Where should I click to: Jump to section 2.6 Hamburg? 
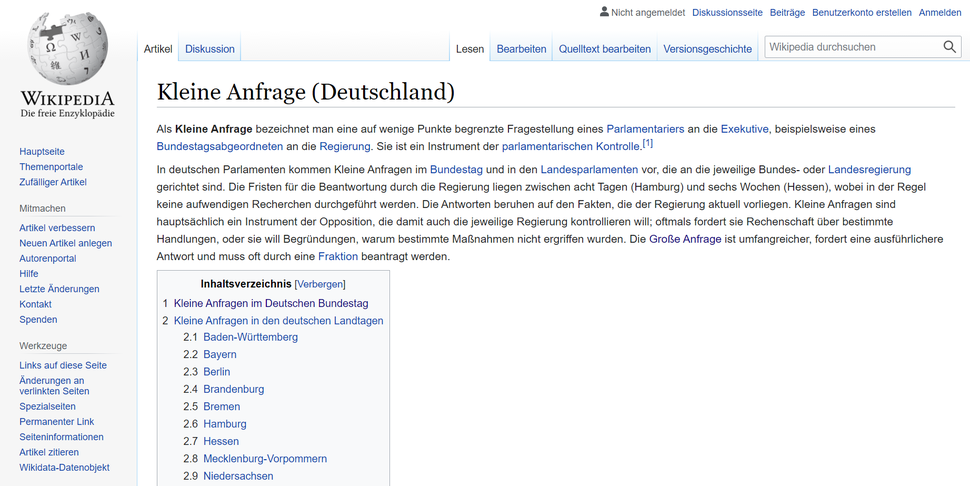(x=225, y=424)
